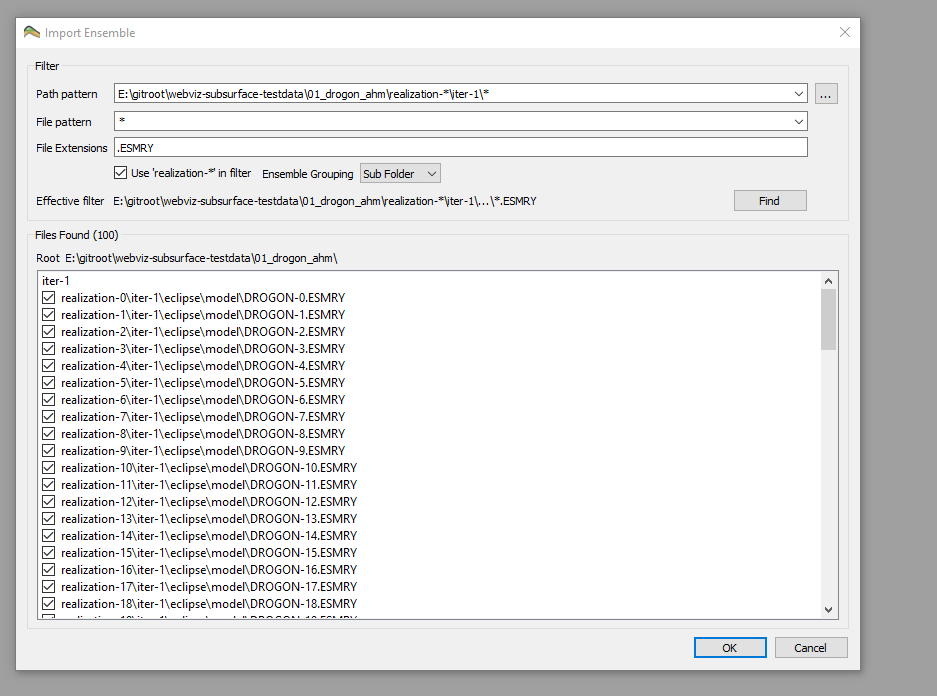The width and height of the screenshot is (937, 696).
Task: Click the file list scrollbar thumb
Action: 828,320
